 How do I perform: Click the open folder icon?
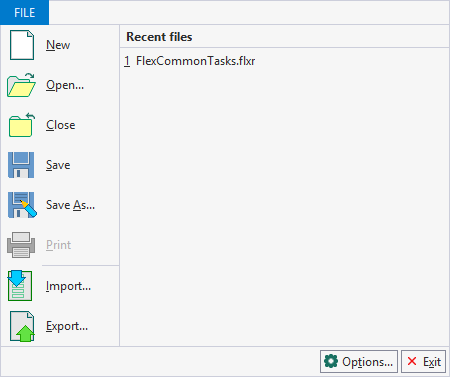click(x=21, y=85)
